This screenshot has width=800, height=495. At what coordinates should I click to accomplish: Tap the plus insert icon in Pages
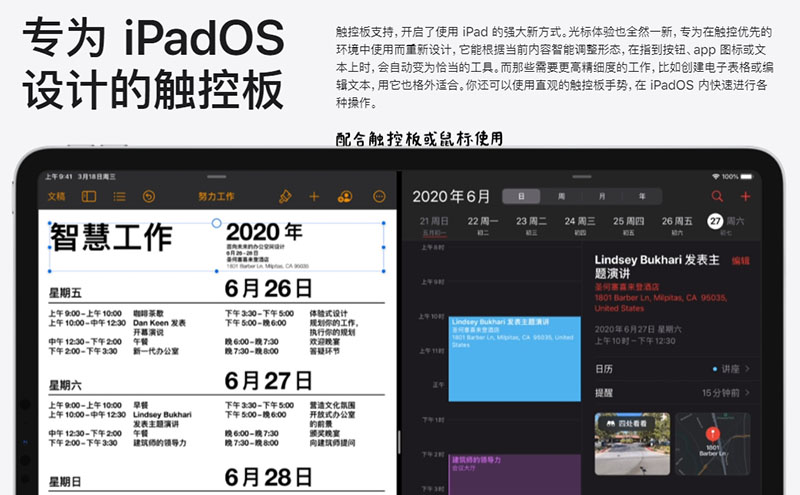pyautogui.click(x=314, y=196)
